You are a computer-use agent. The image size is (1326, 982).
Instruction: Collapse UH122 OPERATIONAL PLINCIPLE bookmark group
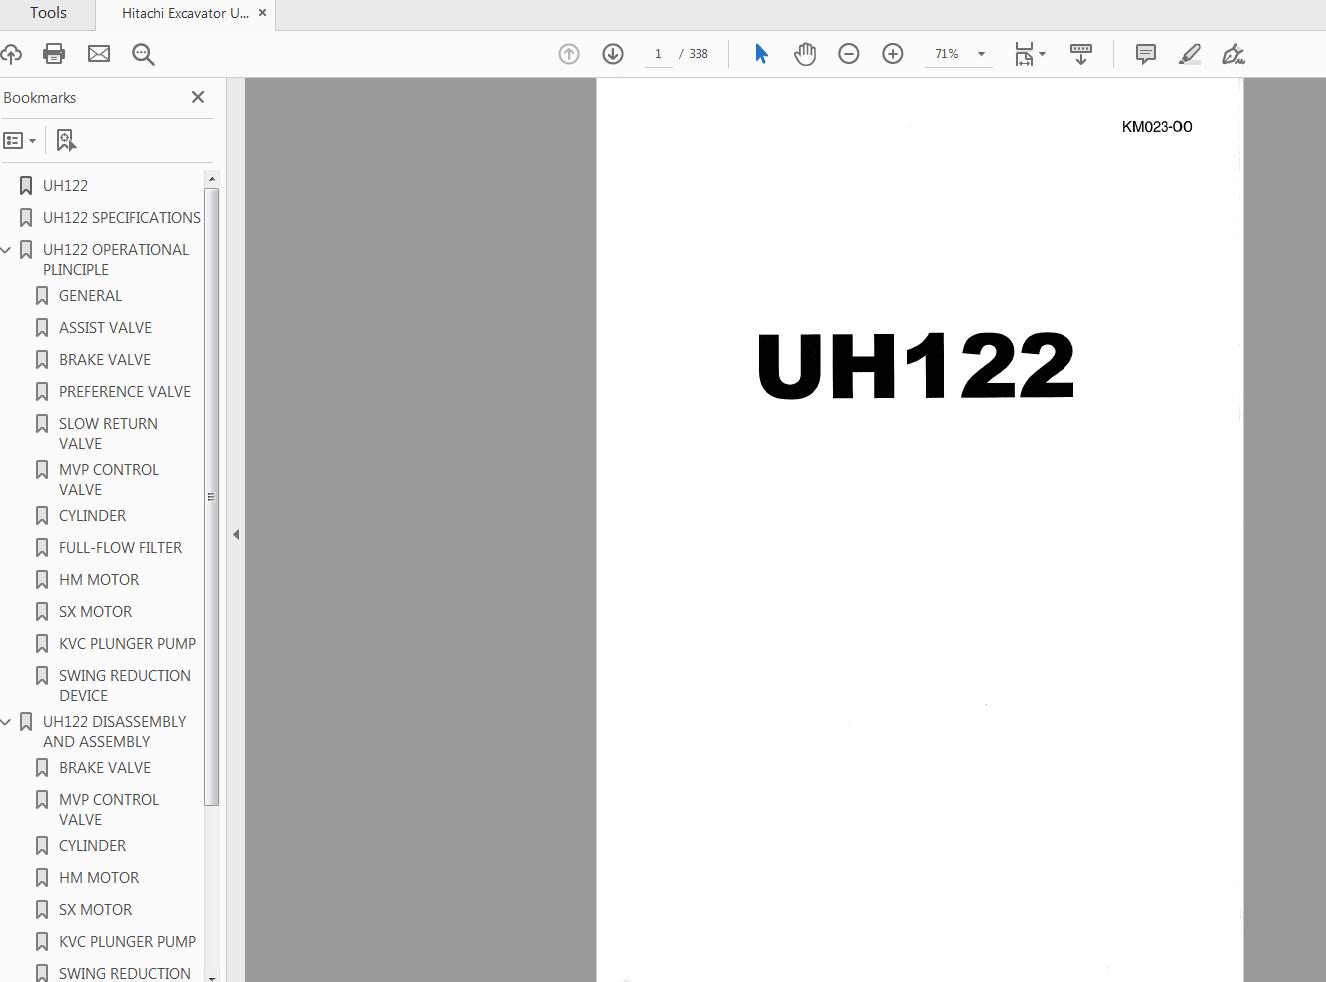pyautogui.click(x=6, y=250)
